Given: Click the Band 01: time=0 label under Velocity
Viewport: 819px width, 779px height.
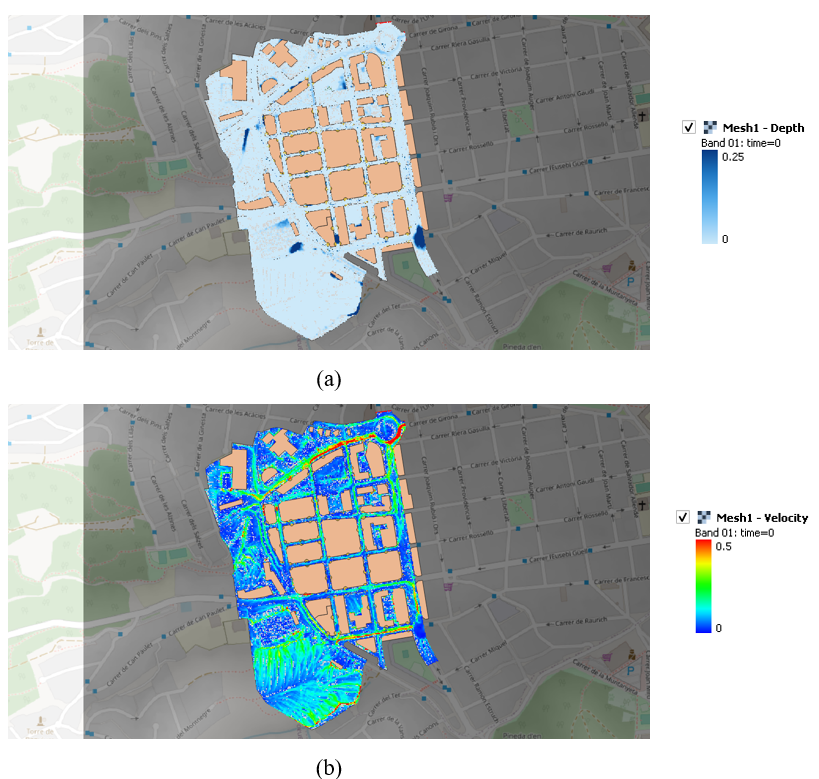Looking at the screenshot, I should point(733,533).
